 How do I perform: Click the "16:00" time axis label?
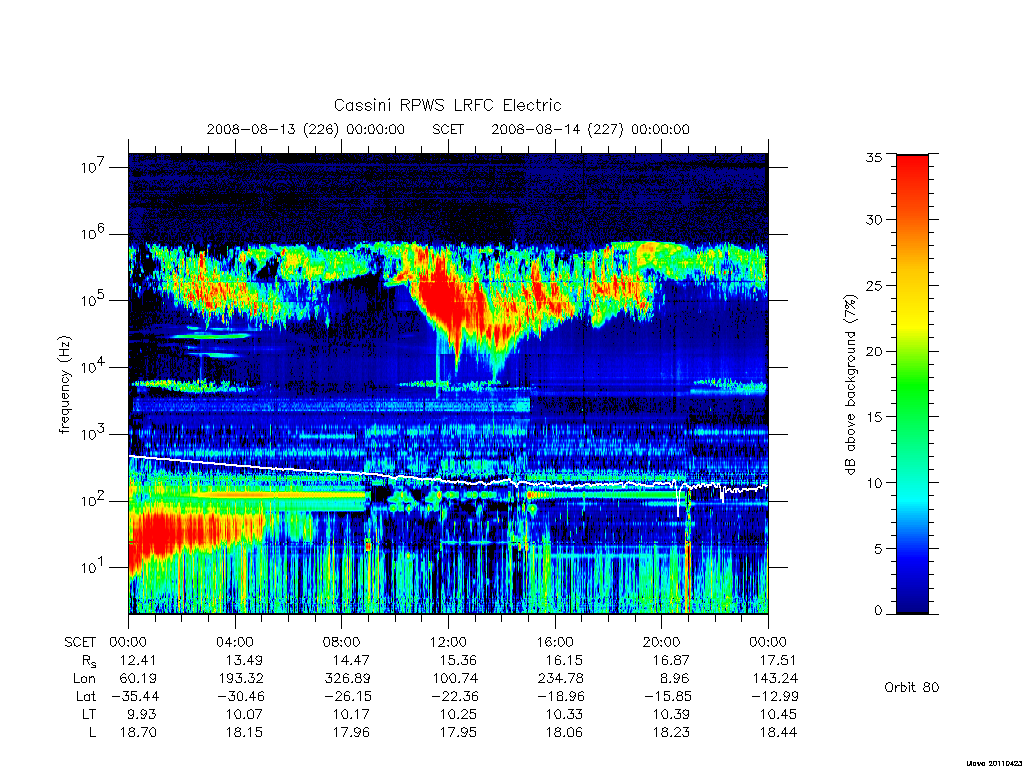(x=555, y=642)
